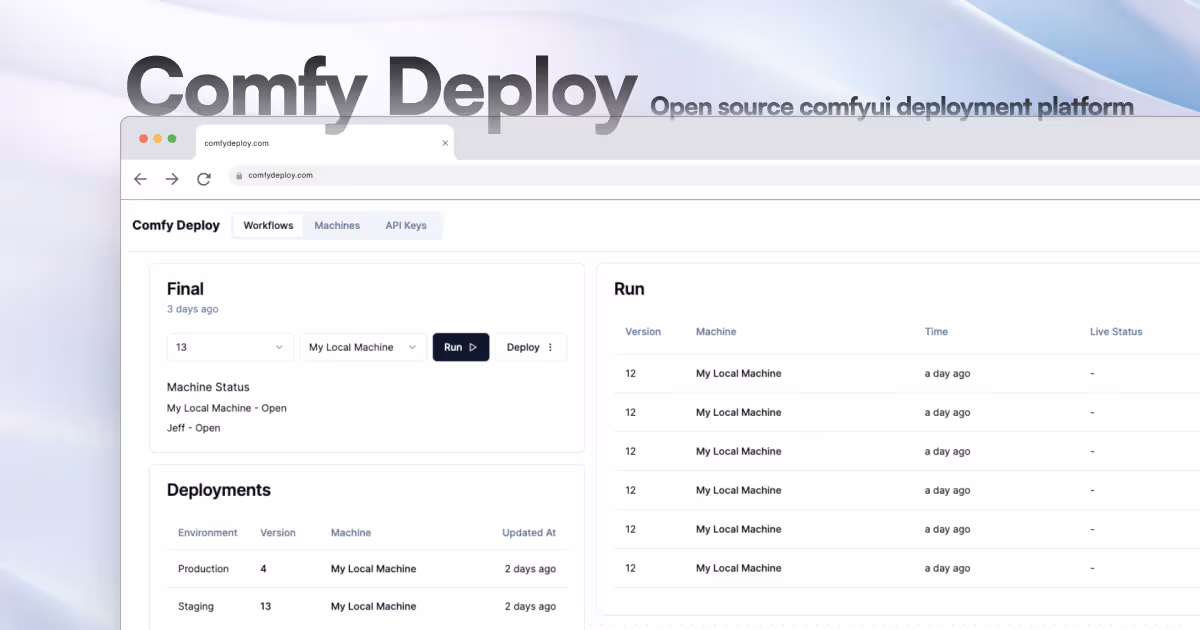Viewport: 1200px width, 630px height.
Task: Click the browser forward navigation arrow
Action: [171, 178]
